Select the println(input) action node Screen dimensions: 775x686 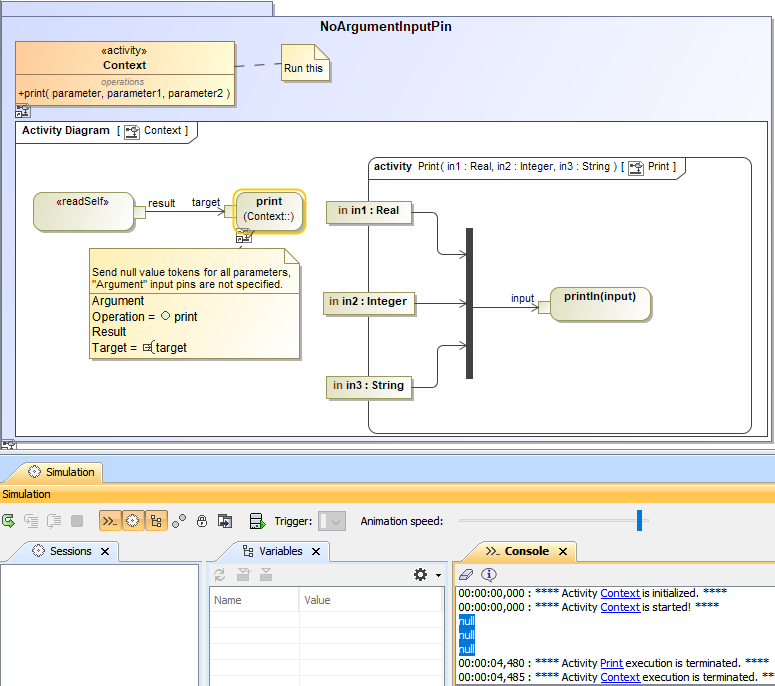click(600, 304)
